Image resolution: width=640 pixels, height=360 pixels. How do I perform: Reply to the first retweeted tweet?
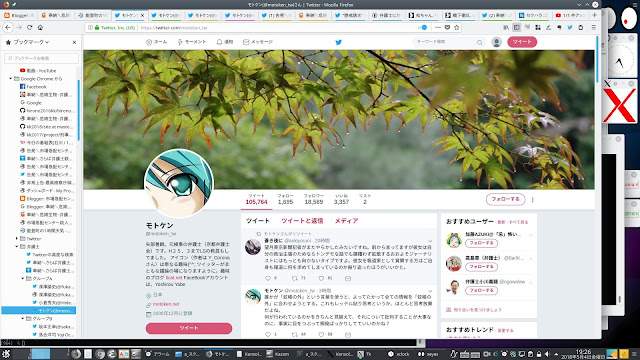(x=268, y=278)
